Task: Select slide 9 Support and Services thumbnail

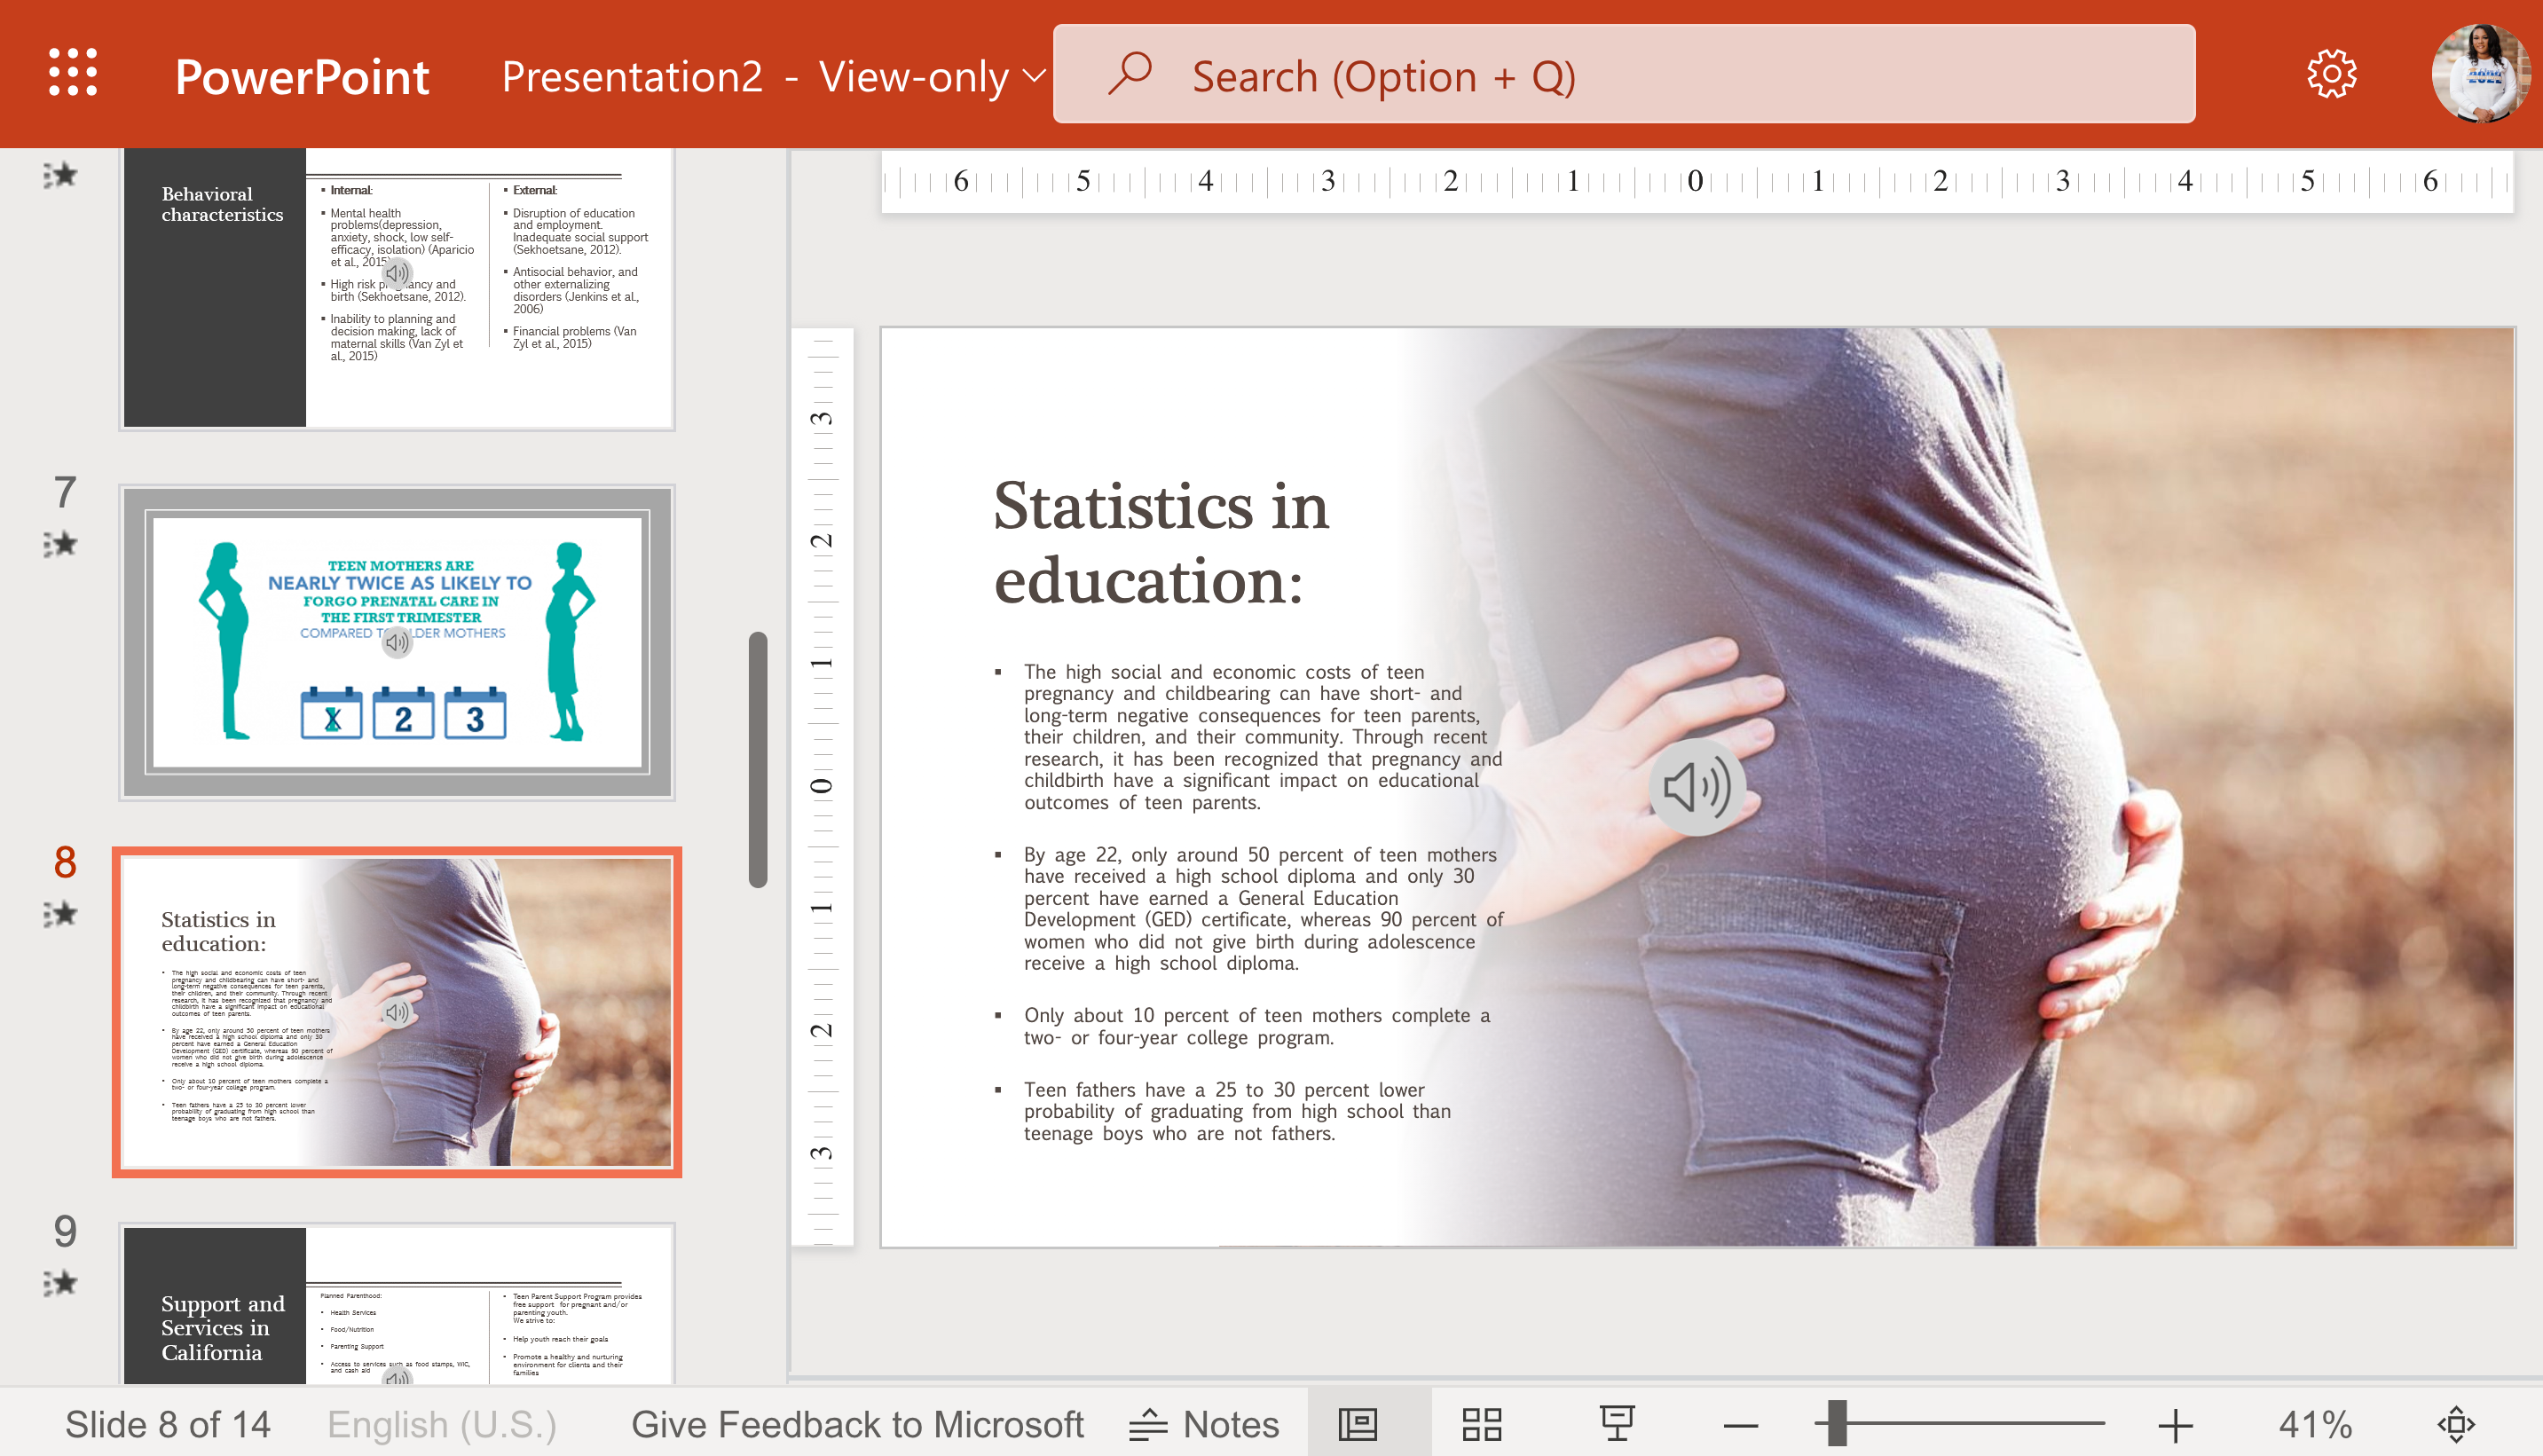Action: pyautogui.click(x=397, y=1304)
